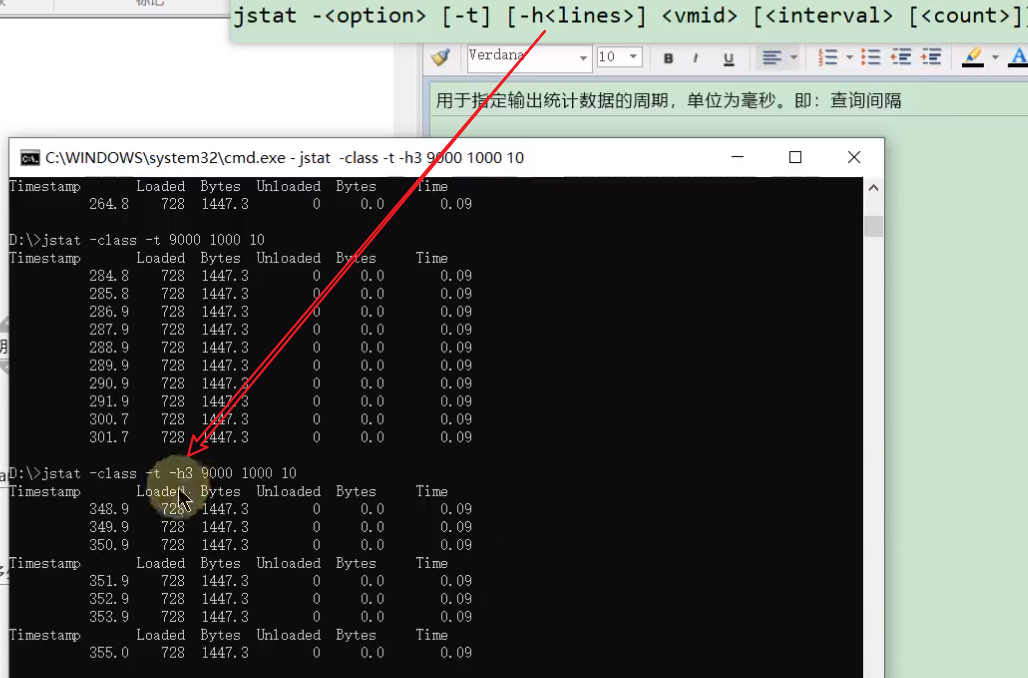Click the timestamp value 284.8
Screen dimensions: 1028x678
coord(109,275)
